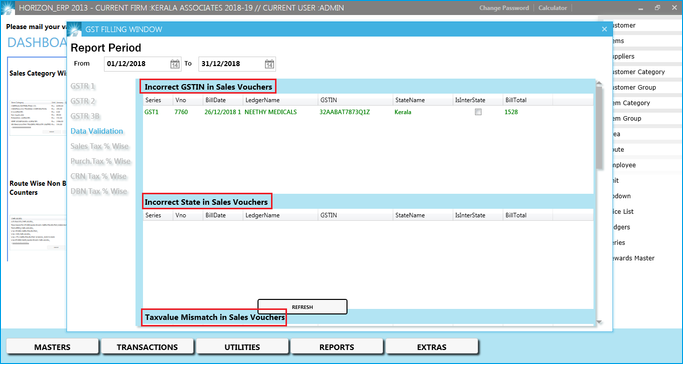Viewport: 683px width, 387px height.
Task: Open Purch.Tax % Wise report
Action: [101, 161]
